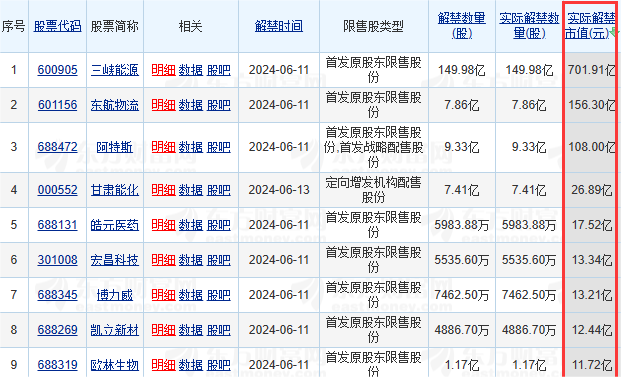Open stock code 688319 link

(57, 365)
